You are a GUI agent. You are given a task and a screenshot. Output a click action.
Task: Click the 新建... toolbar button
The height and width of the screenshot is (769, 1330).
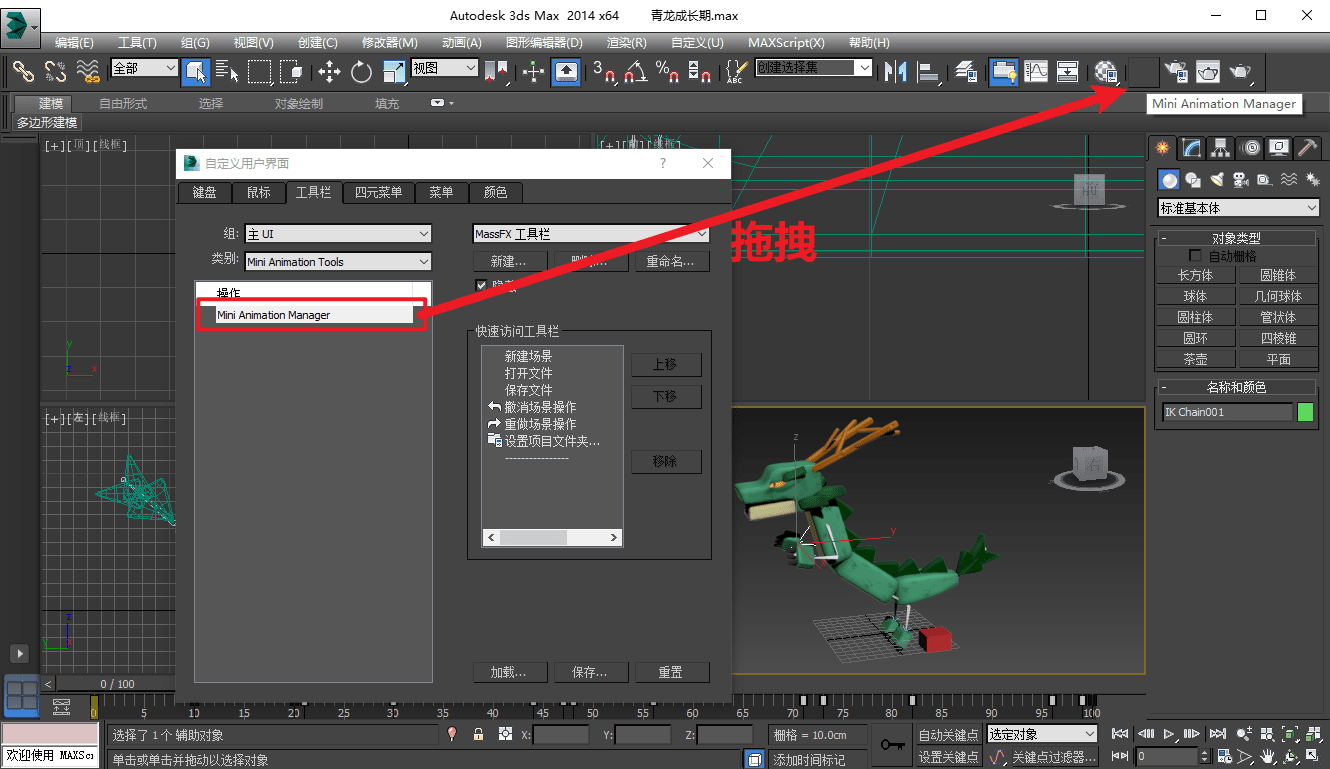pos(509,262)
